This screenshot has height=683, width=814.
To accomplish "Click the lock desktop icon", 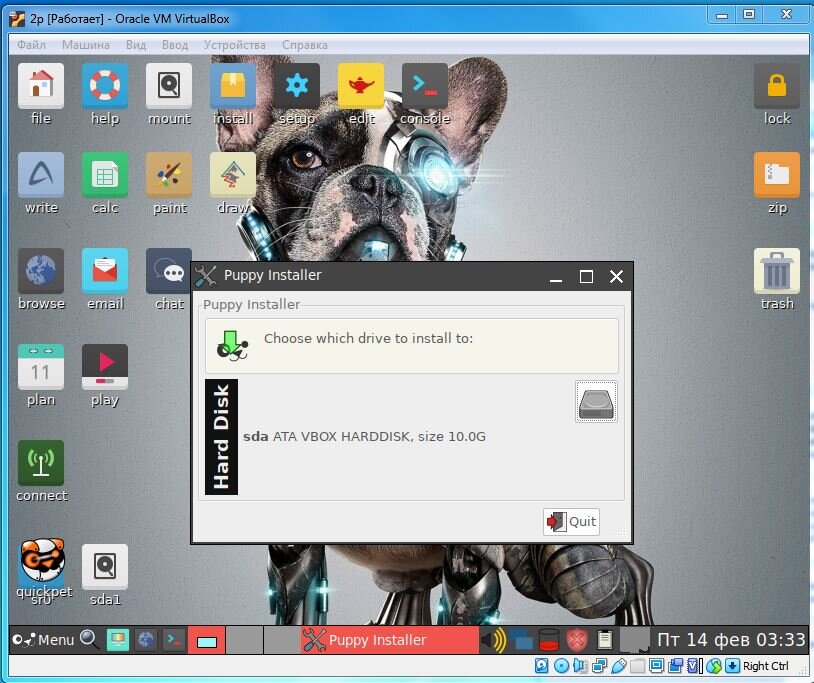I will coord(777,86).
